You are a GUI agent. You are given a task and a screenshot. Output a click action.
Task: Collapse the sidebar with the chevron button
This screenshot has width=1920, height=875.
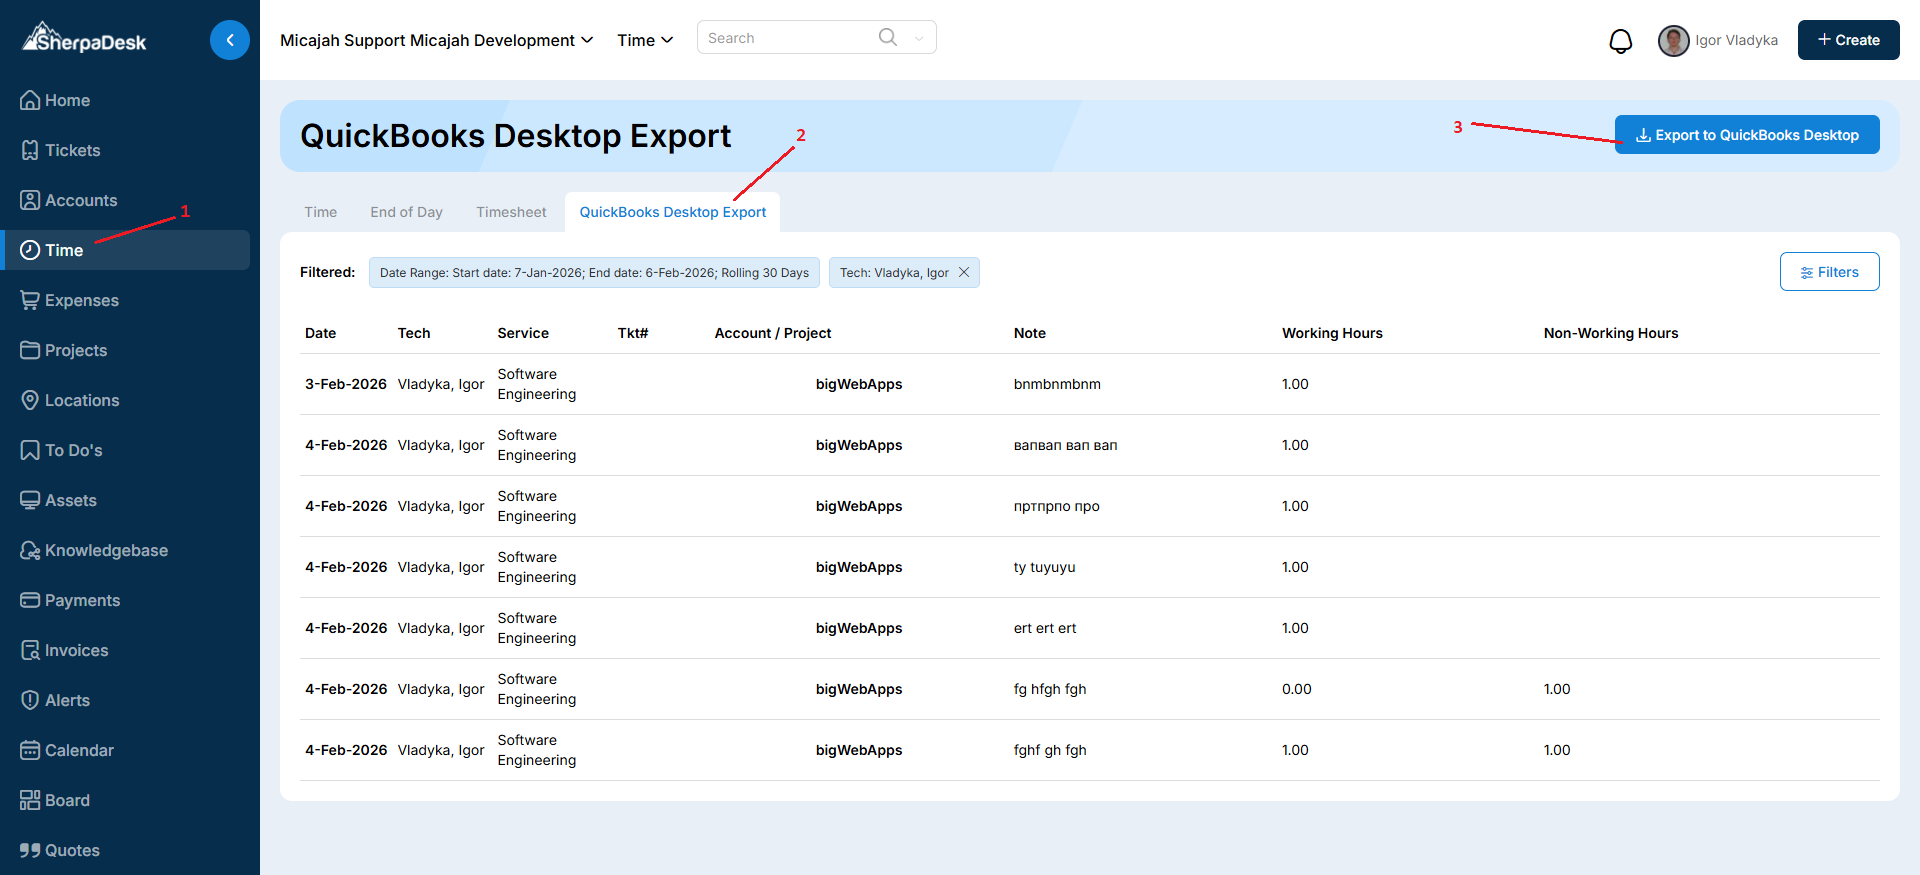click(x=230, y=40)
